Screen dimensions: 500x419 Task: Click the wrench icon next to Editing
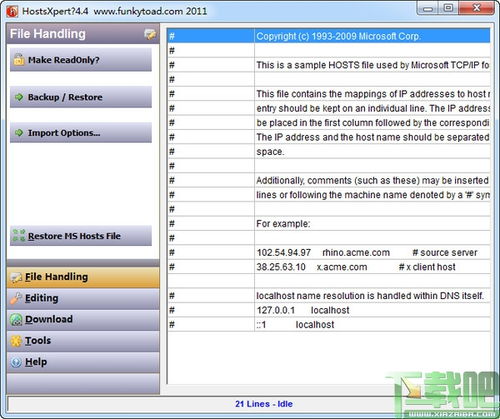[16, 298]
